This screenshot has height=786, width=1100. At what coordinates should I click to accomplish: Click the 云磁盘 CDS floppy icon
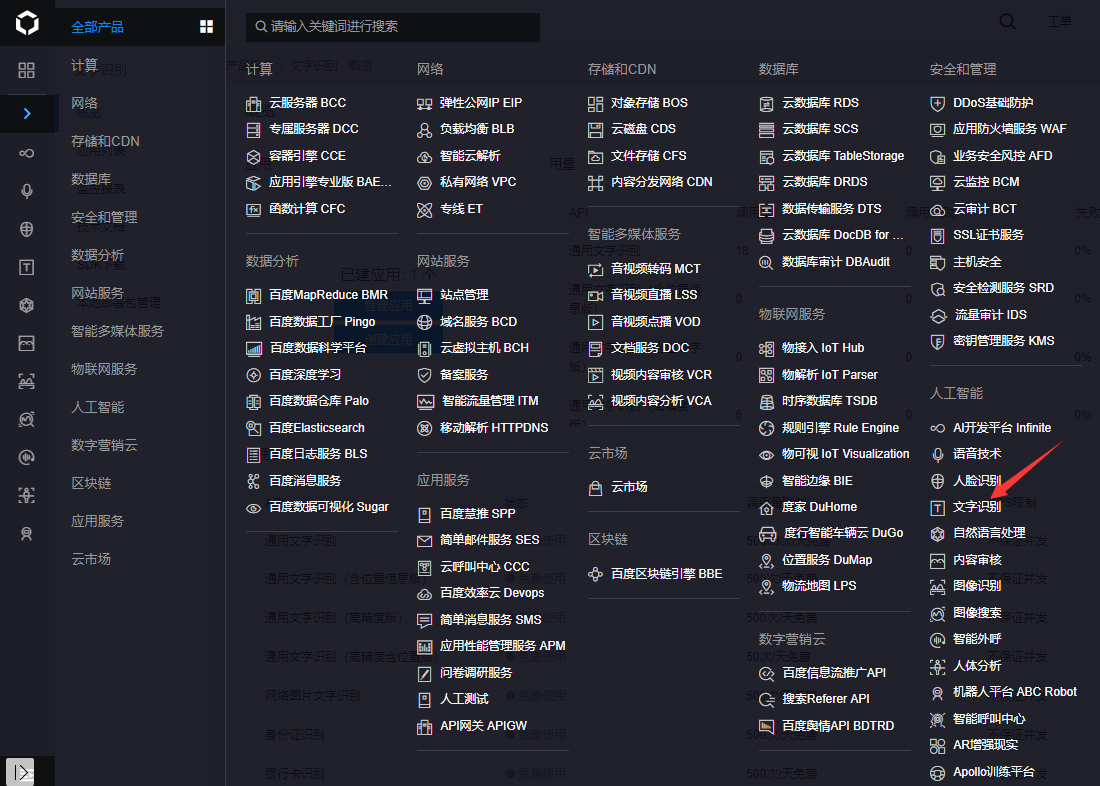pos(596,130)
